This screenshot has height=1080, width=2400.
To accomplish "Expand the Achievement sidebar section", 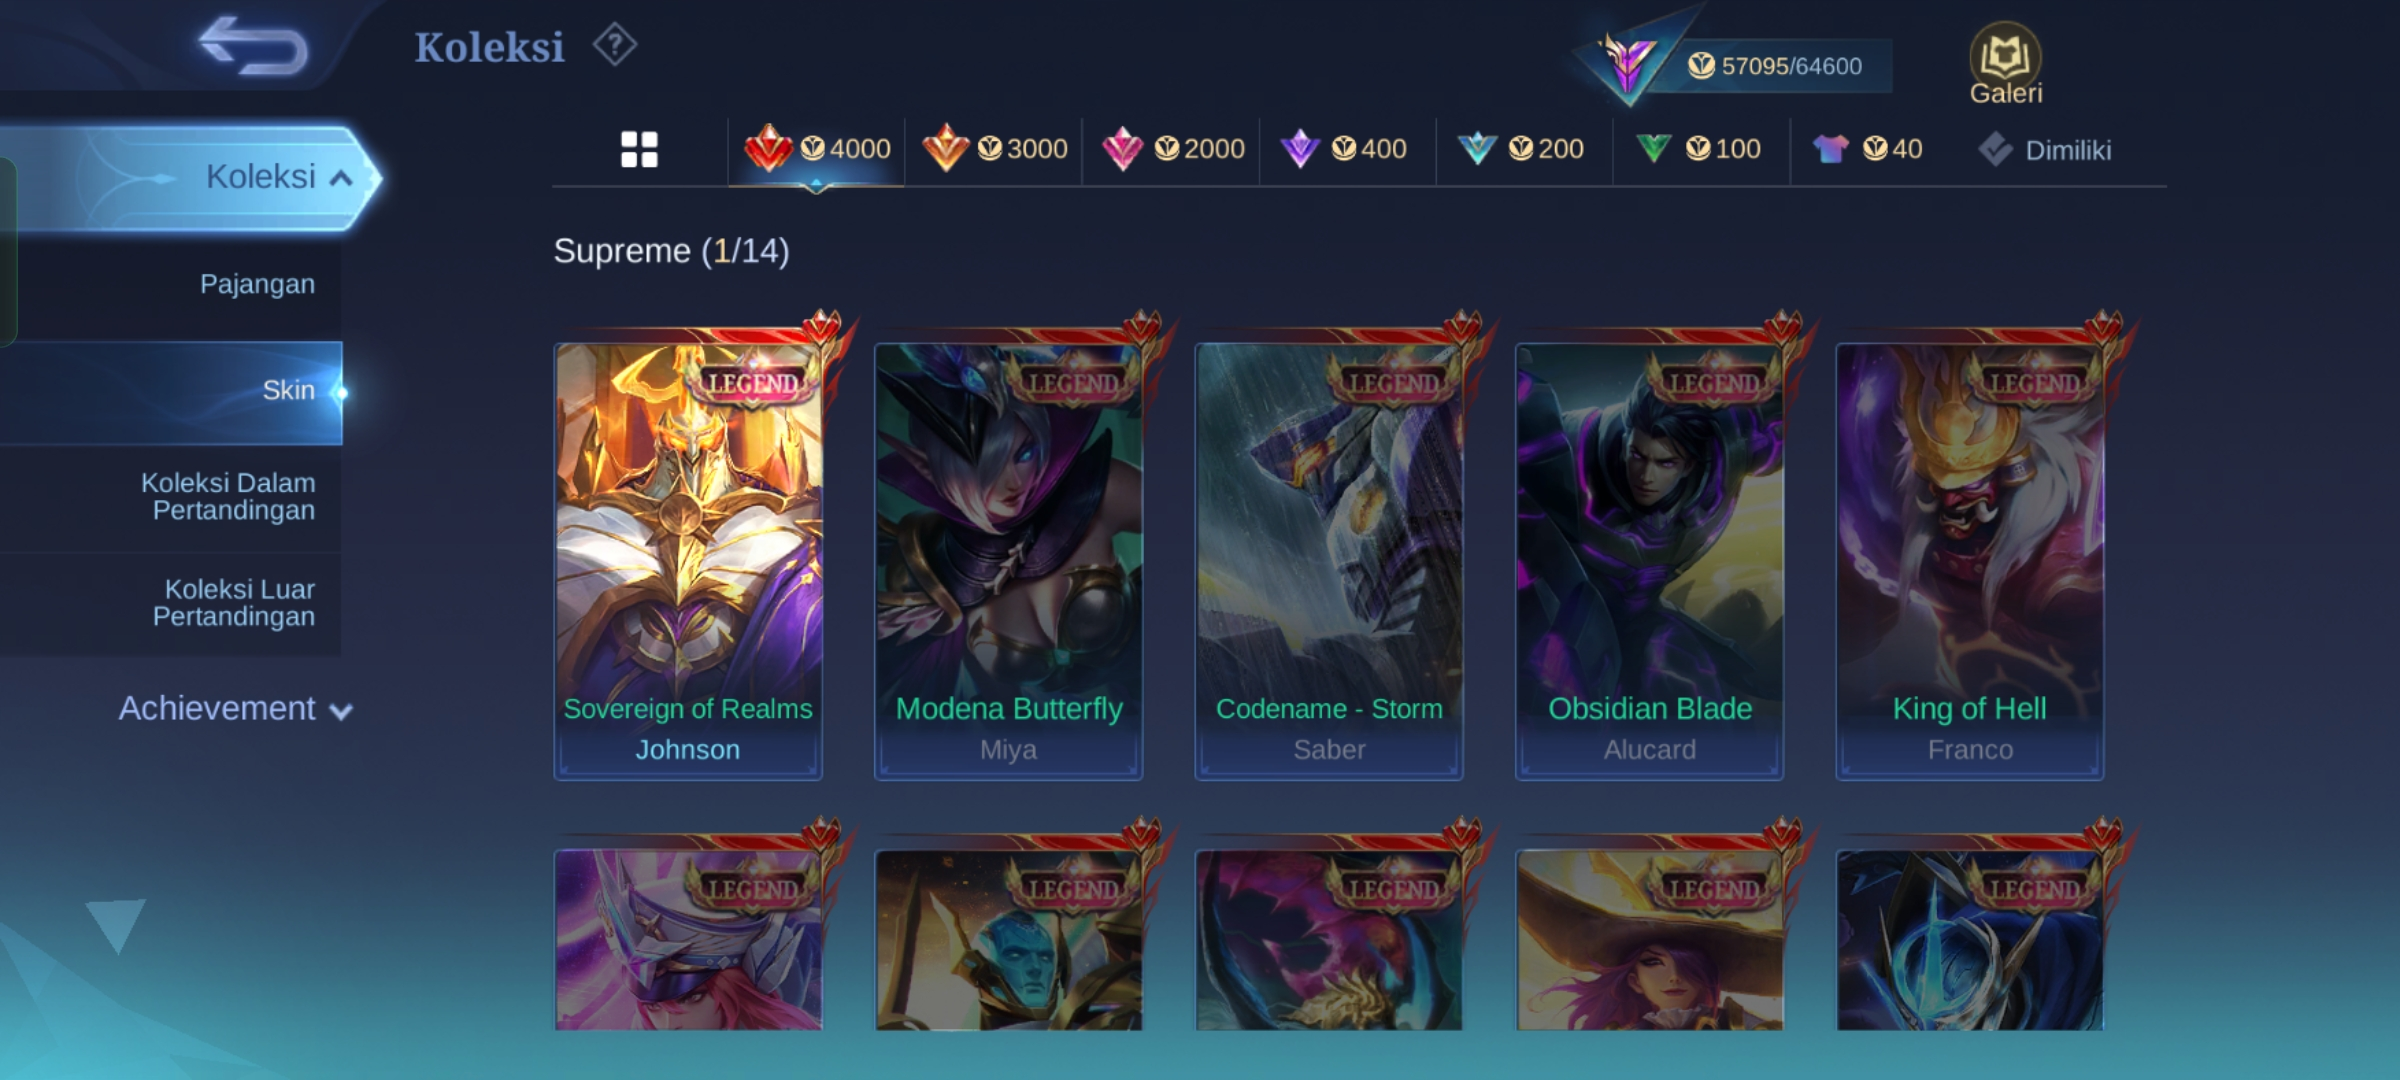I will (x=236, y=709).
